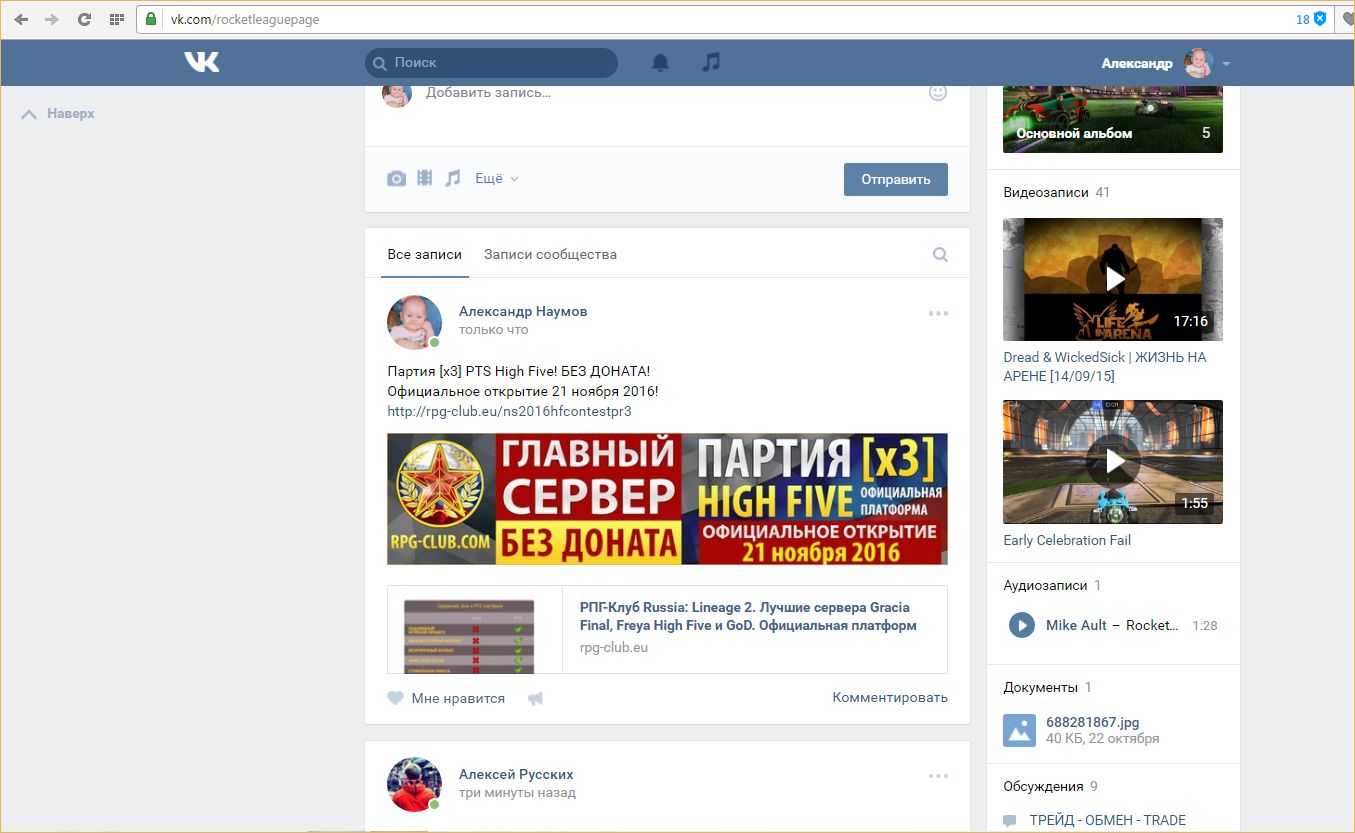Open the Основной альбом thumbnail
Screen dimensions: 1355x833
click(x=1113, y=119)
